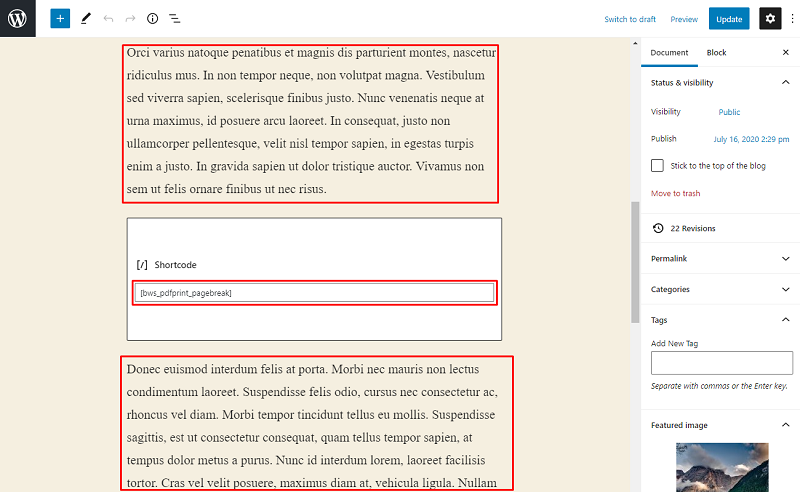The width and height of the screenshot is (800, 492).
Task: Expand the Categories section
Action: (720, 289)
